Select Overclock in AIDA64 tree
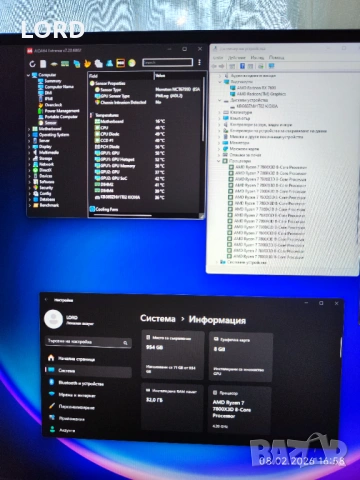Screen dimensions: 360x480 click(x=53, y=105)
